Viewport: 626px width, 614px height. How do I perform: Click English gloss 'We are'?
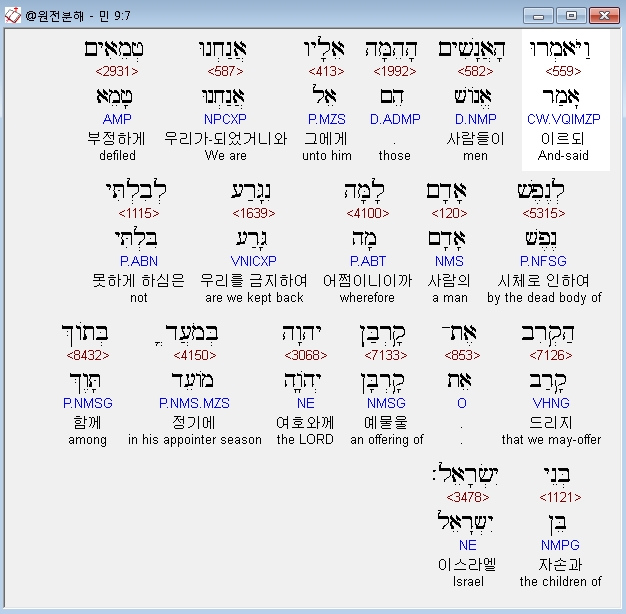(x=226, y=155)
